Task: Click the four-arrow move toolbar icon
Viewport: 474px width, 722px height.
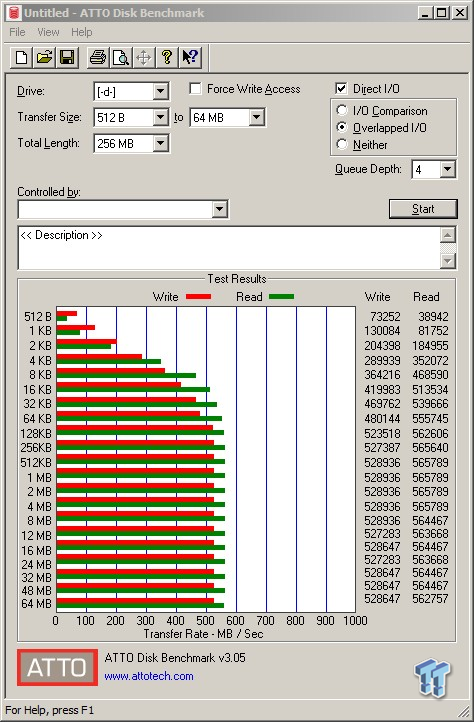Action: [144, 58]
